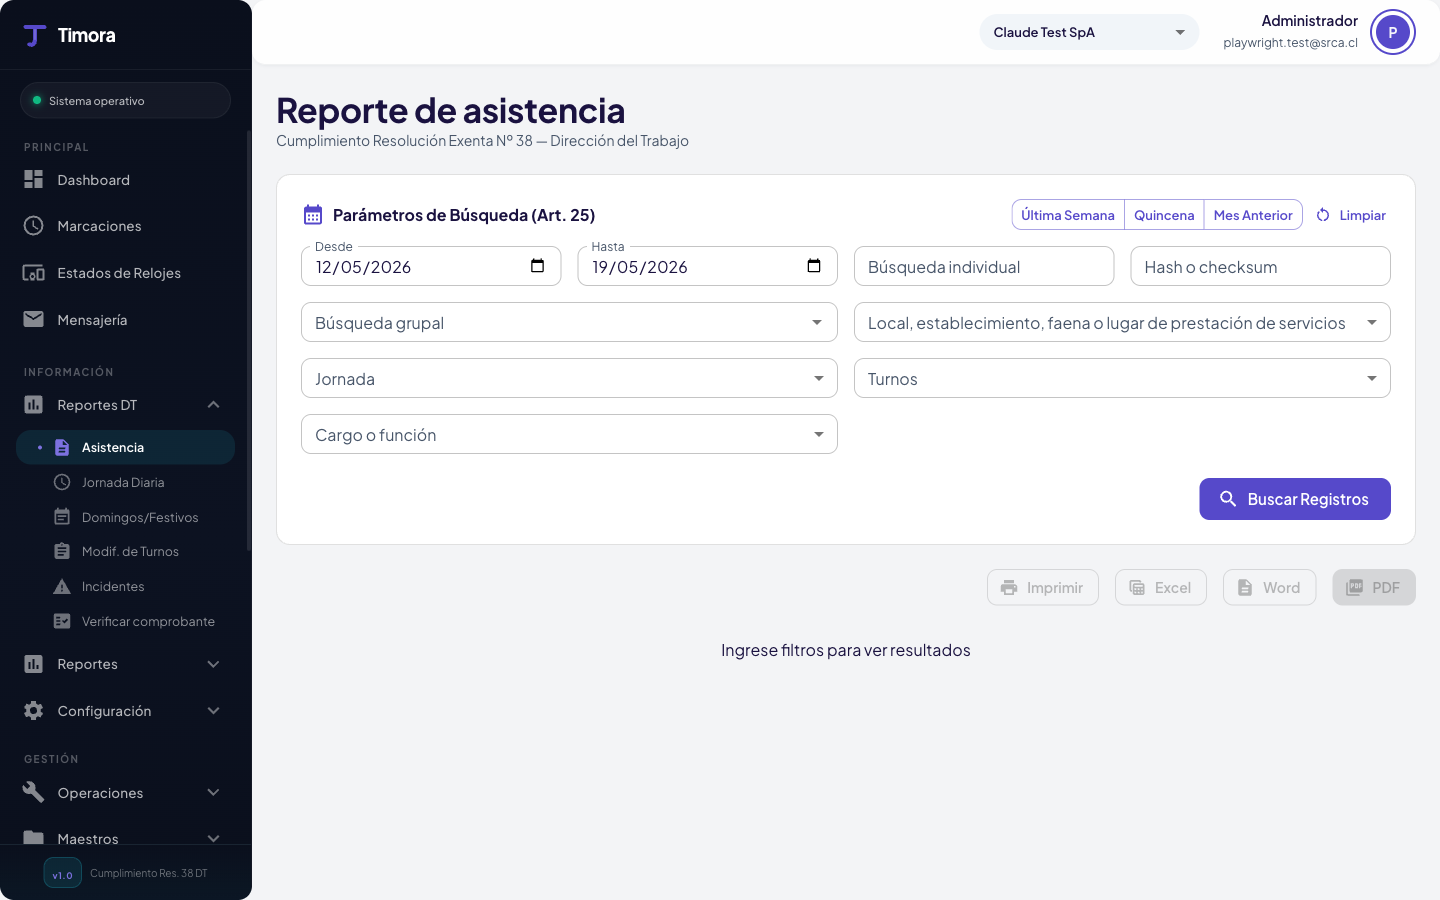Click Limpiar to reset filters
This screenshot has width=1440, height=900.
point(1351,215)
